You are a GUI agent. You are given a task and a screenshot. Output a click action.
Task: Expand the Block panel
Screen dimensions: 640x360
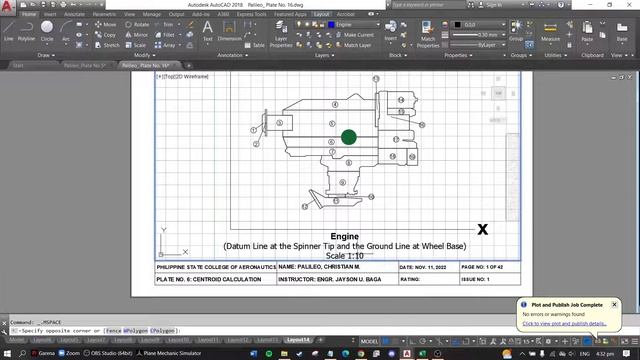coord(398,55)
